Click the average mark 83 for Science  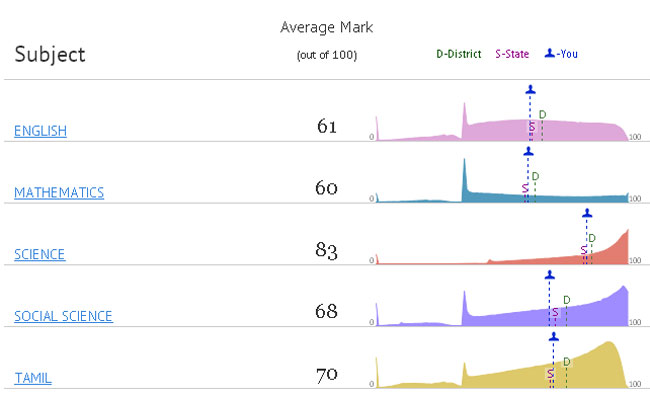click(x=327, y=250)
